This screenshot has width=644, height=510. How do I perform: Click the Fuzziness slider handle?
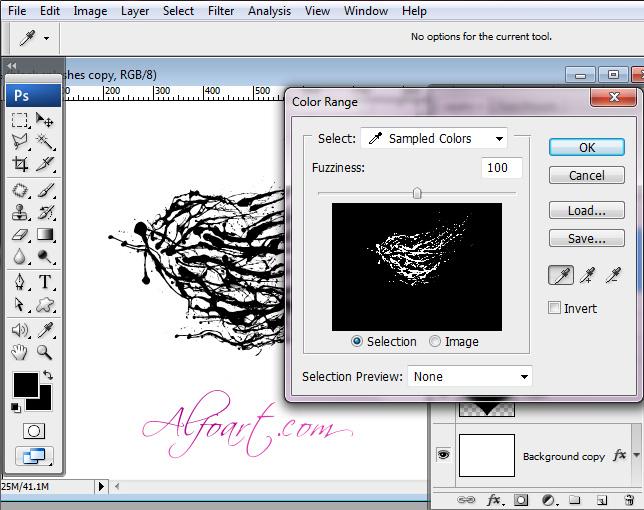417,193
